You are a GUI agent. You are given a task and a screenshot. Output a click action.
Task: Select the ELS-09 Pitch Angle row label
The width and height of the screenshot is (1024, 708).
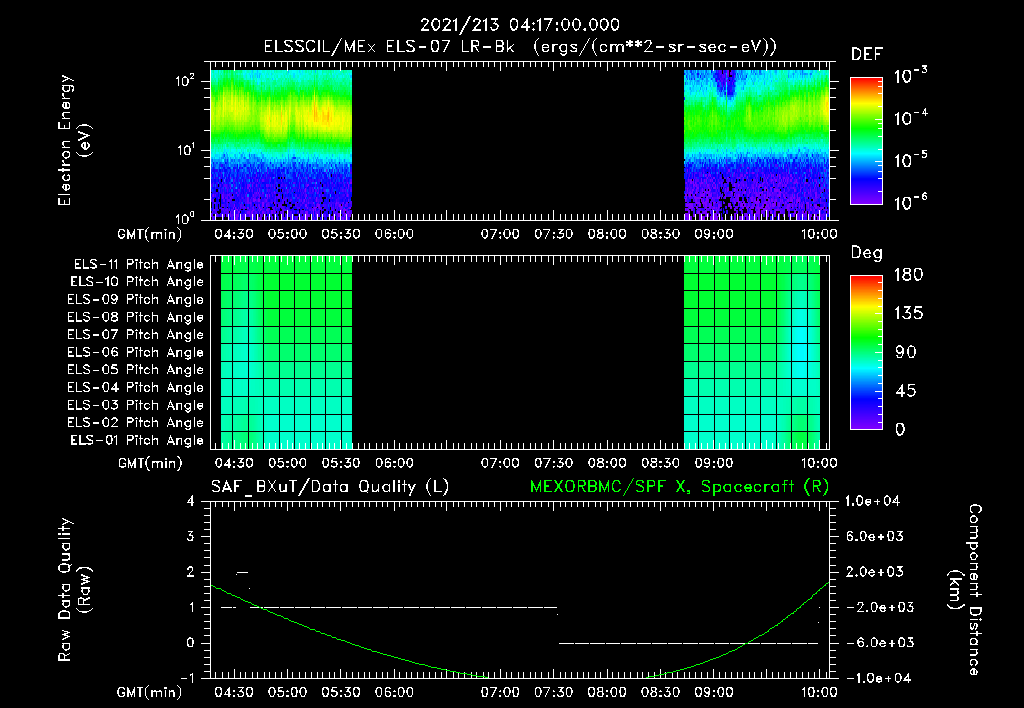click(x=135, y=300)
